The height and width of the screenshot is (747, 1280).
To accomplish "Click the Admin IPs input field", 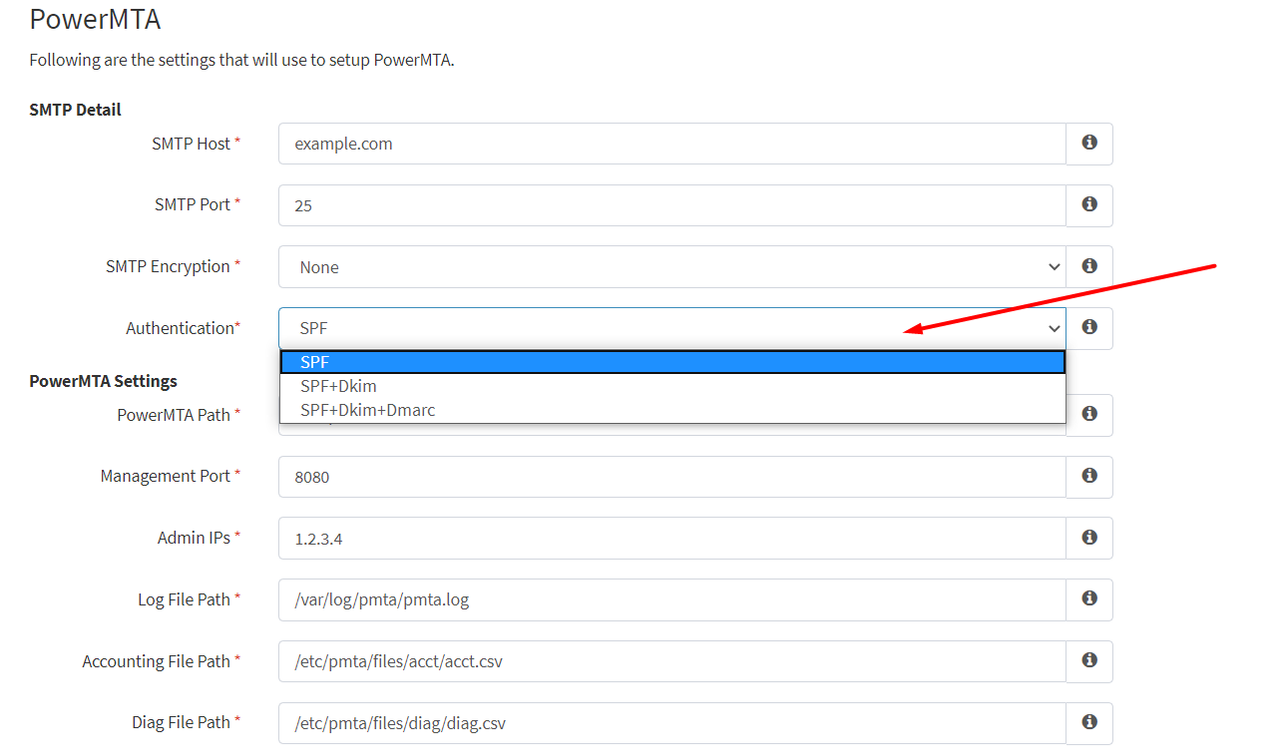I will pos(672,539).
